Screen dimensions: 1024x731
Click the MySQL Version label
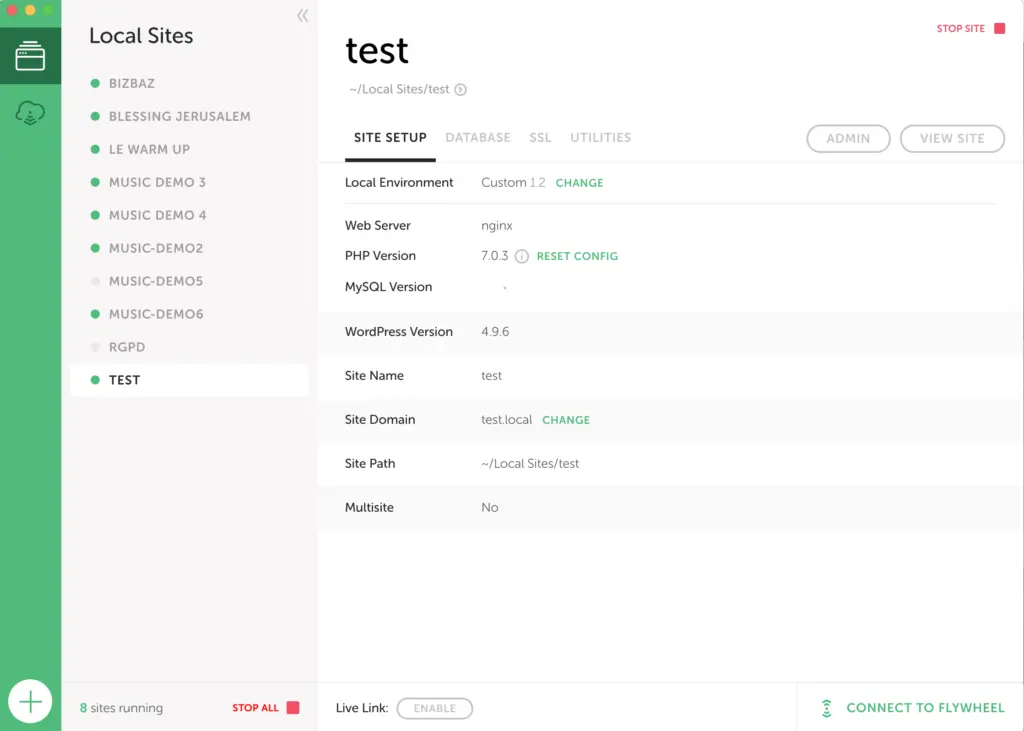point(389,287)
